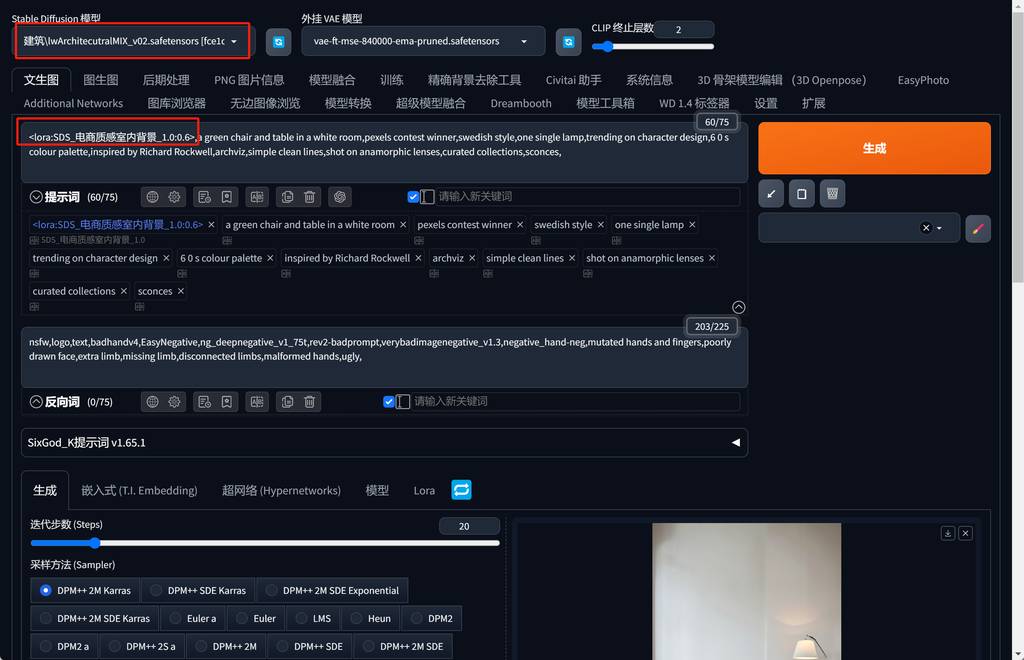This screenshot has width=1024, height=660.
Task: Open the 嵌入式 (T.I. Embedding) tab
Action: click(139, 490)
